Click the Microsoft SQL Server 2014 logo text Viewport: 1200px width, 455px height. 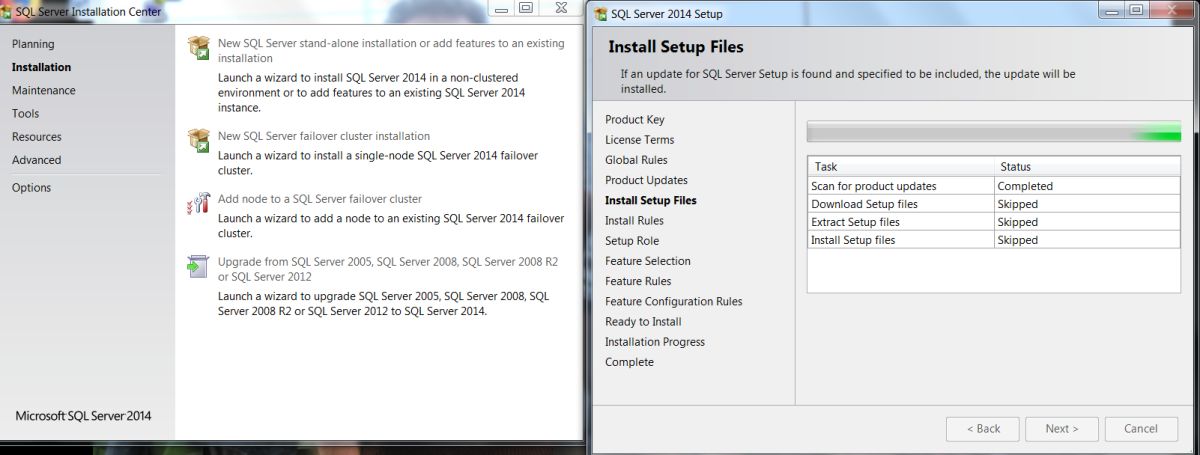coord(83,415)
